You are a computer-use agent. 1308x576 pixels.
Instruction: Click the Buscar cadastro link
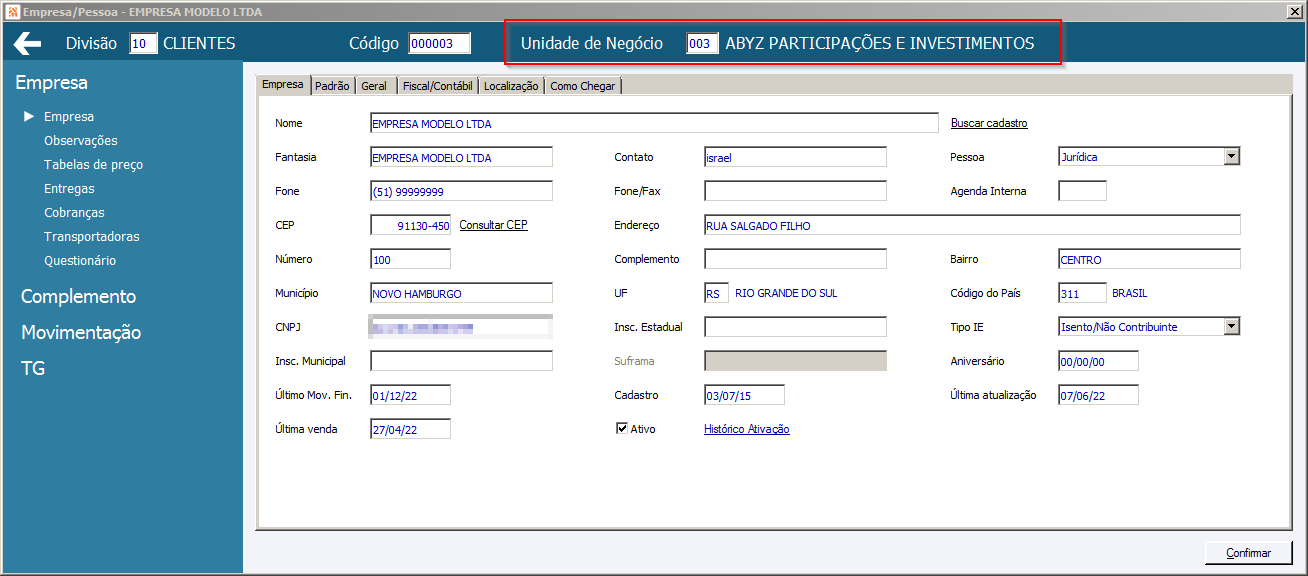coord(989,123)
